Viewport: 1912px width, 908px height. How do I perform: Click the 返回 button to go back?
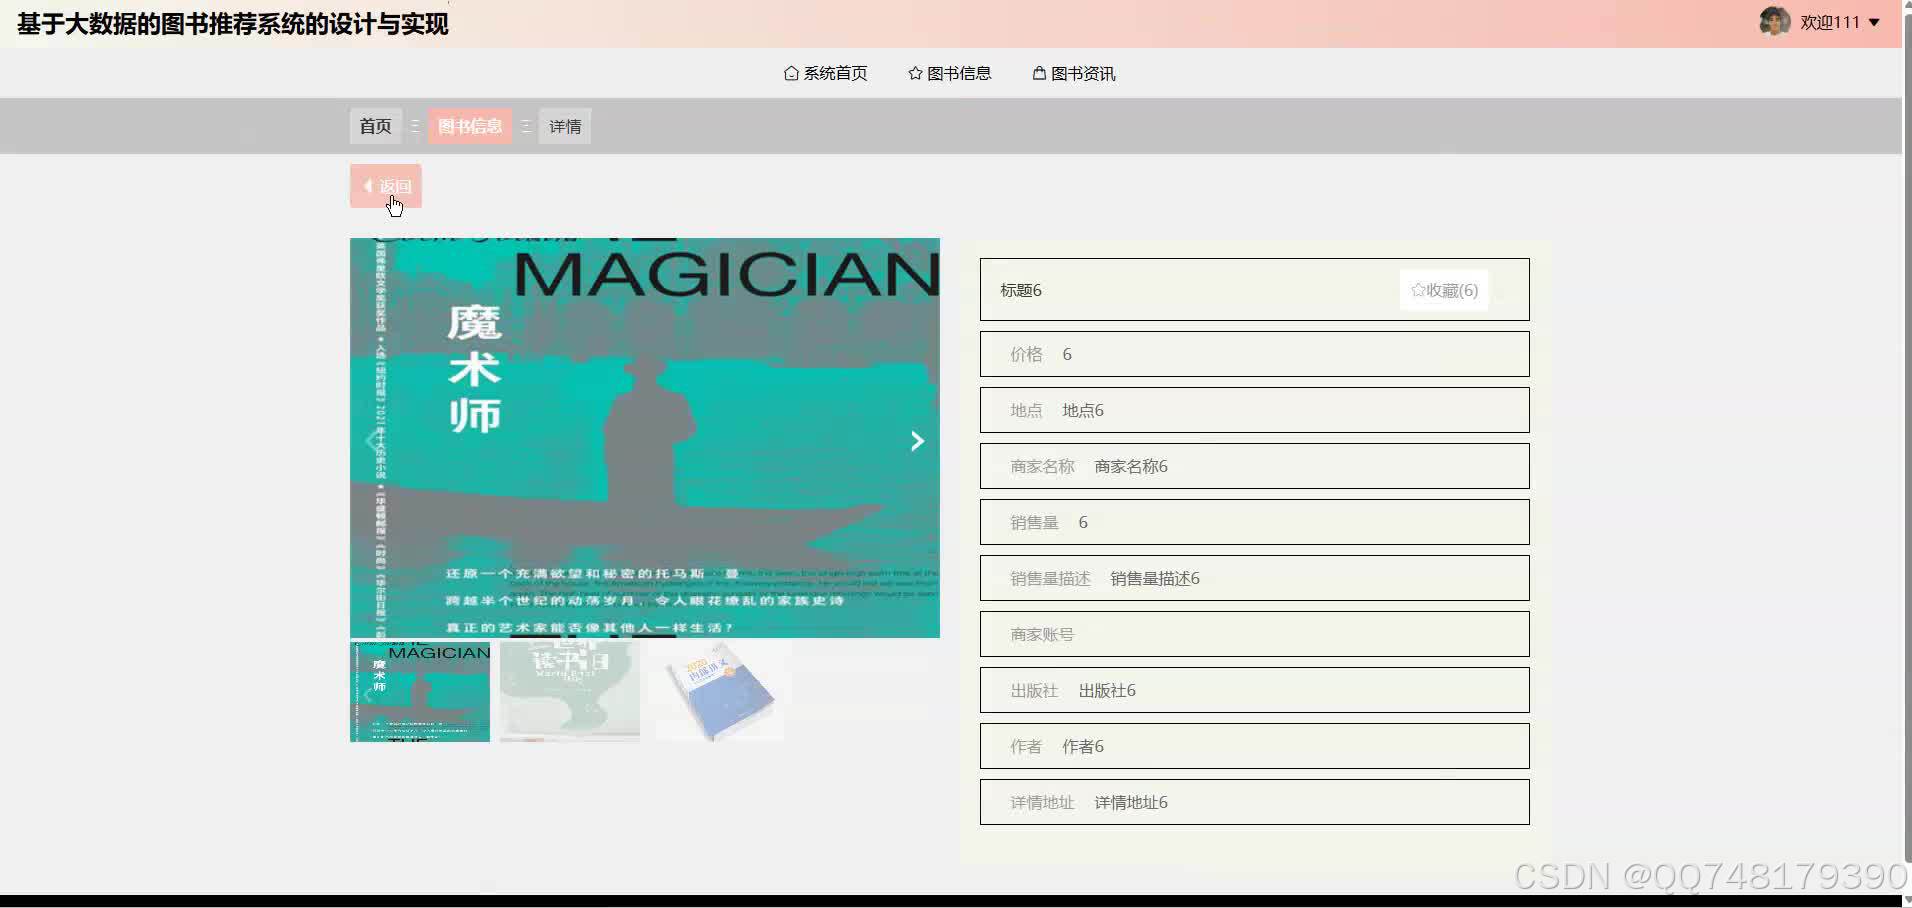[x=385, y=186]
